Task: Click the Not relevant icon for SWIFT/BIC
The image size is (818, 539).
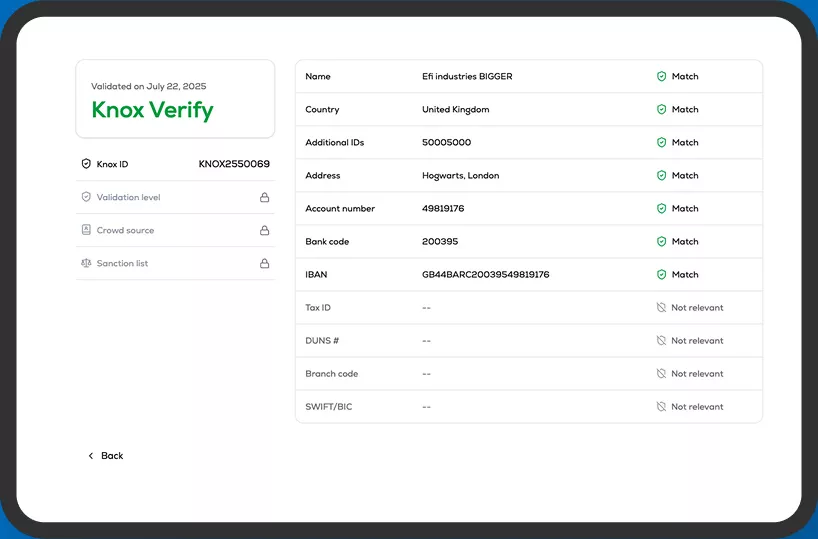Action: 661,407
